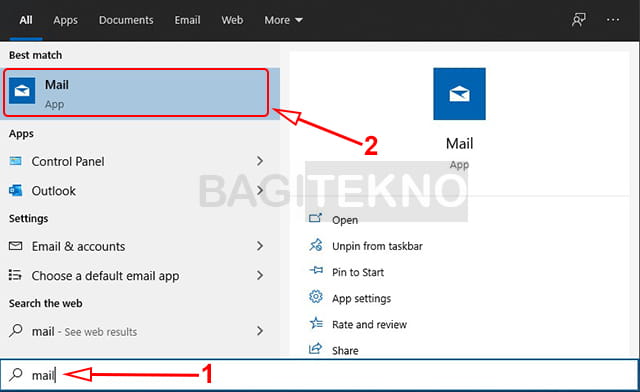Select Unpin from taskbar
This screenshot has width=640, height=392.
(377, 246)
